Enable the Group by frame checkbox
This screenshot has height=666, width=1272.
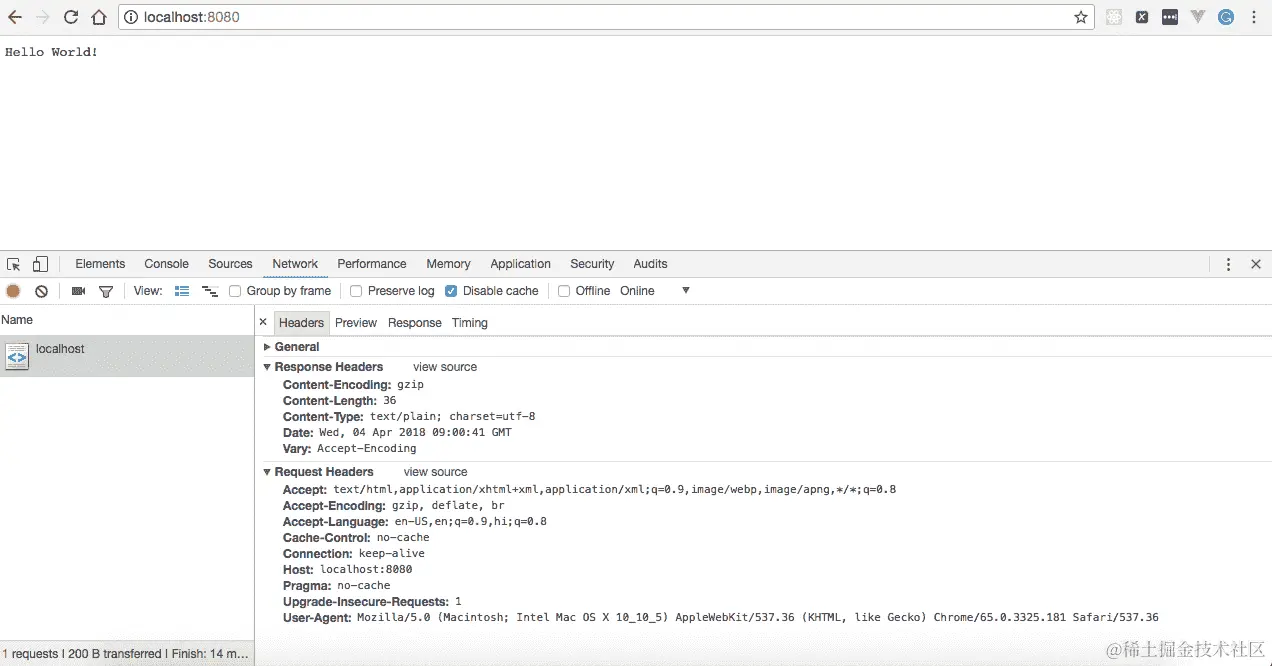pyautogui.click(x=235, y=291)
